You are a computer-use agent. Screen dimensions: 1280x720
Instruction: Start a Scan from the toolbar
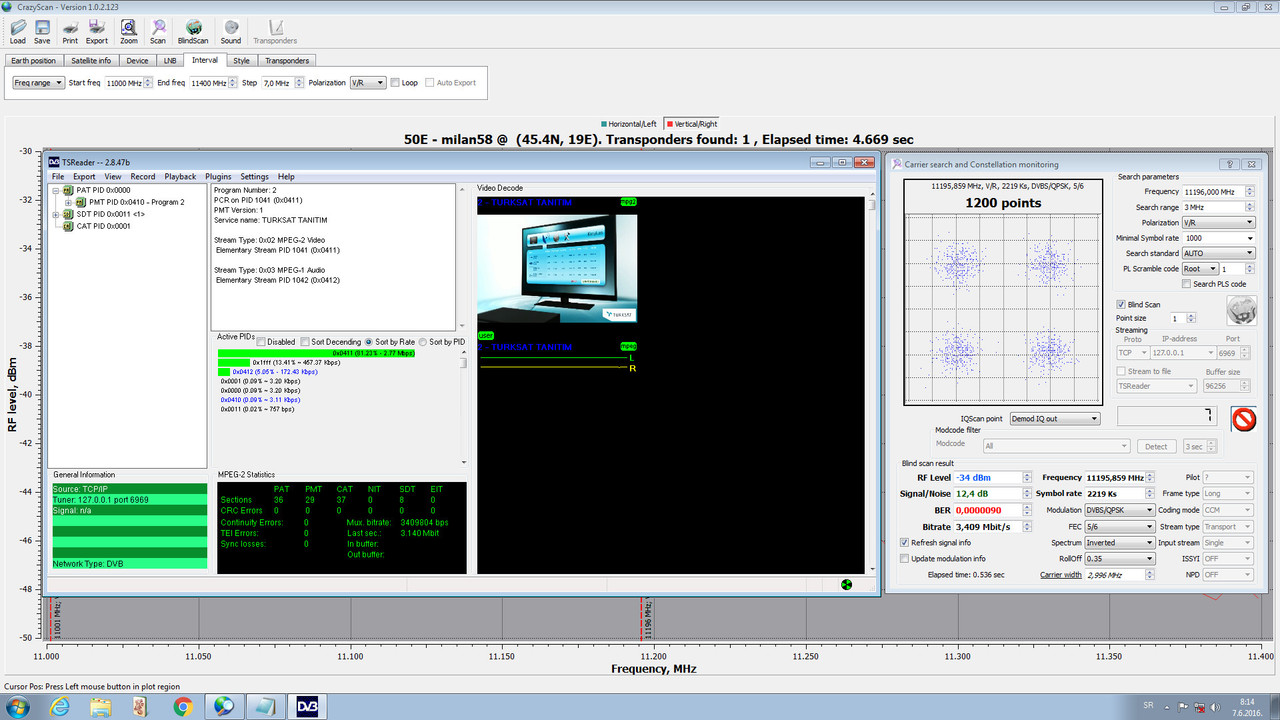158,32
